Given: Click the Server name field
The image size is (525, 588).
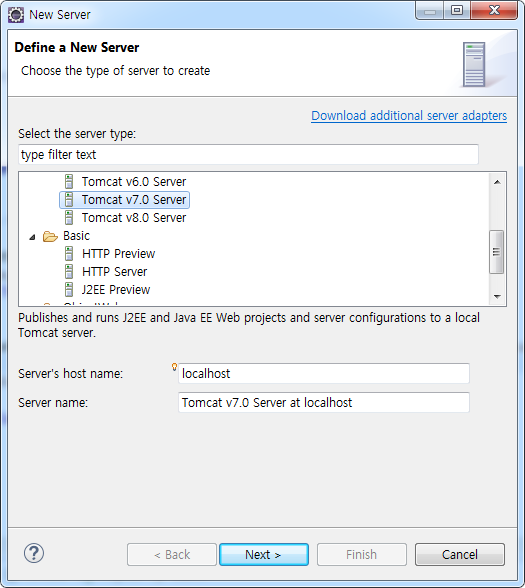Looking at the screenshot, I should click(x=324, y=403).
